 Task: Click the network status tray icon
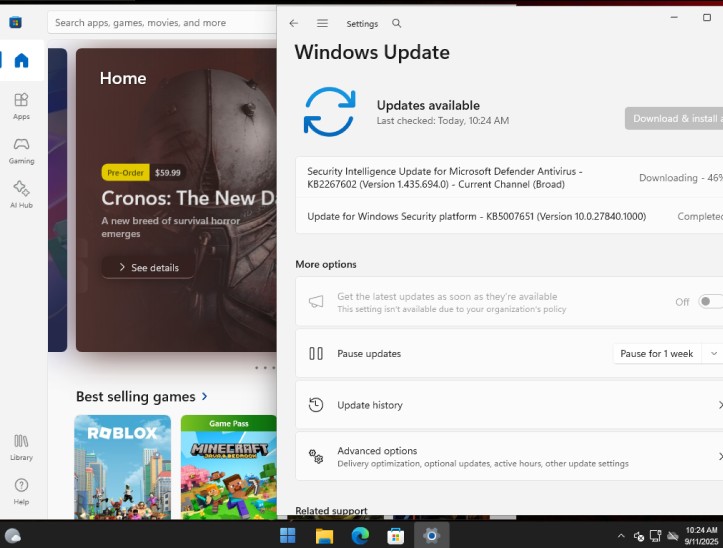[655, 536]
